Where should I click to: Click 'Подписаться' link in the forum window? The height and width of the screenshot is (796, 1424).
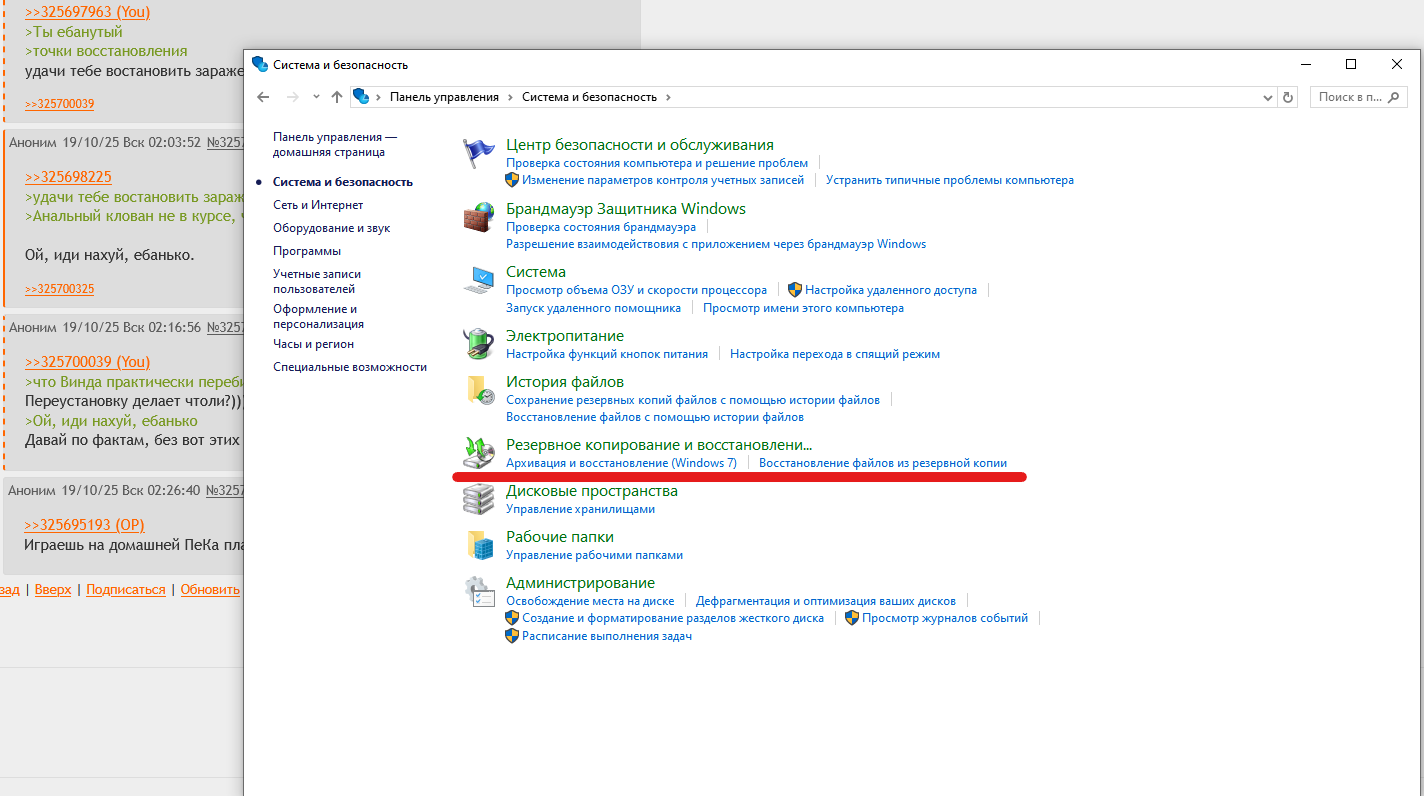[126, 590]
